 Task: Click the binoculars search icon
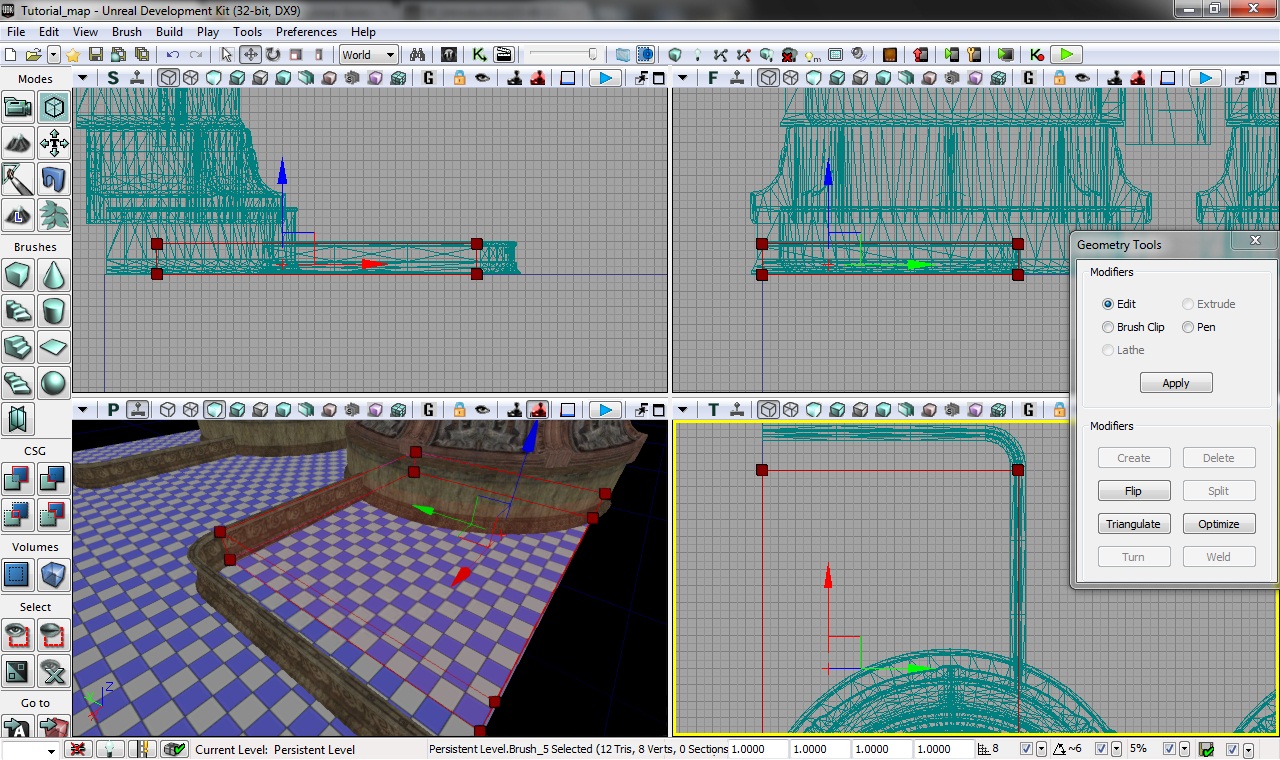[x=417, y=55]
